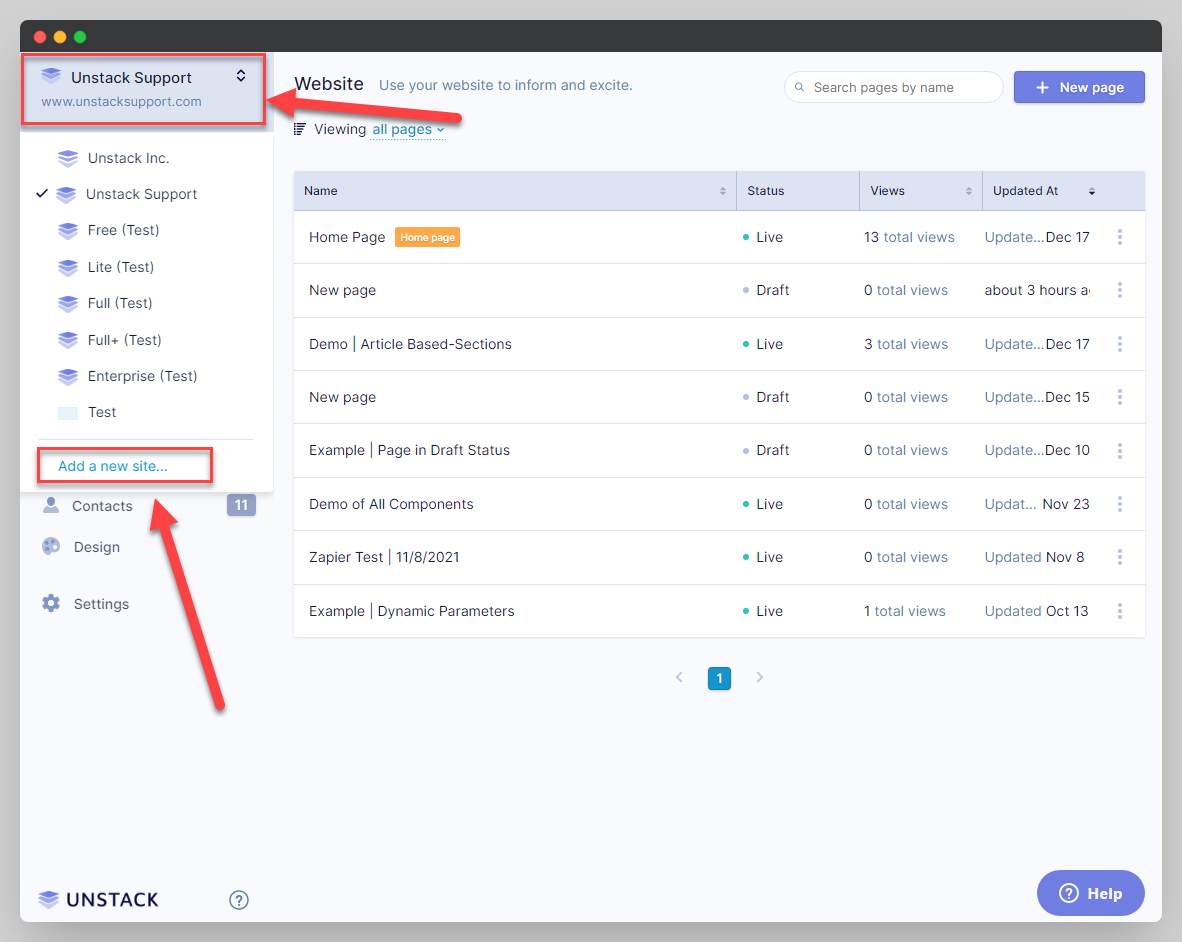
Task: Select the Full+ (Test) site icon
Action: click(x=68, y=340)
